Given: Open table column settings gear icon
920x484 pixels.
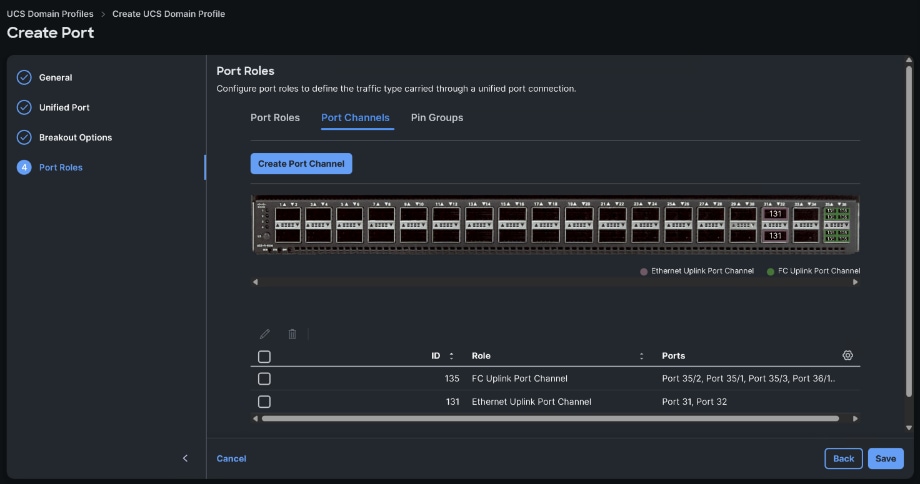Looking at the screenshot, I should click(847, 355).
